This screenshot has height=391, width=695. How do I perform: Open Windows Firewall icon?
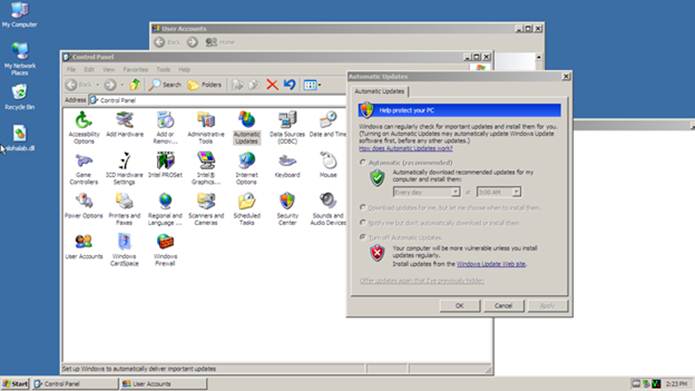165,250
